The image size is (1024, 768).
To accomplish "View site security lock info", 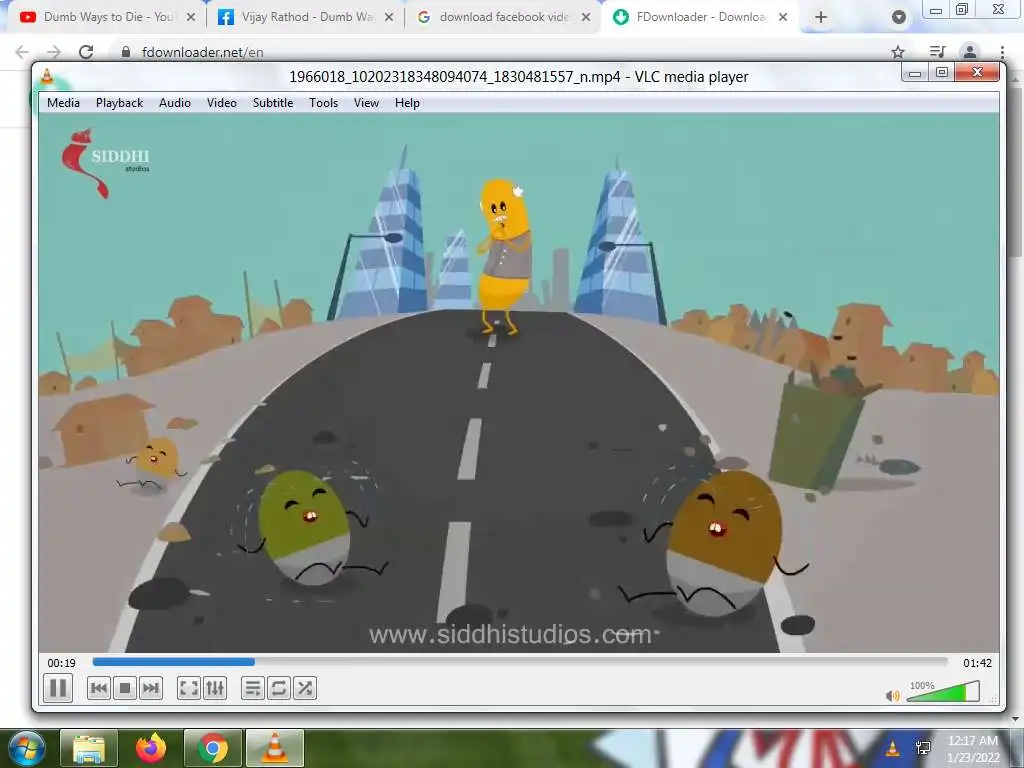I will (126, 52).
